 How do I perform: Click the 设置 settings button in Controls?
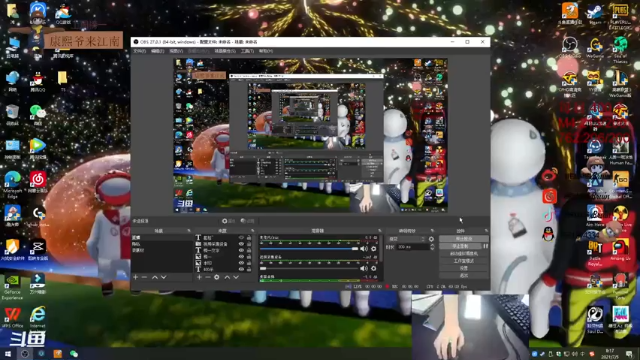point(464,268)
